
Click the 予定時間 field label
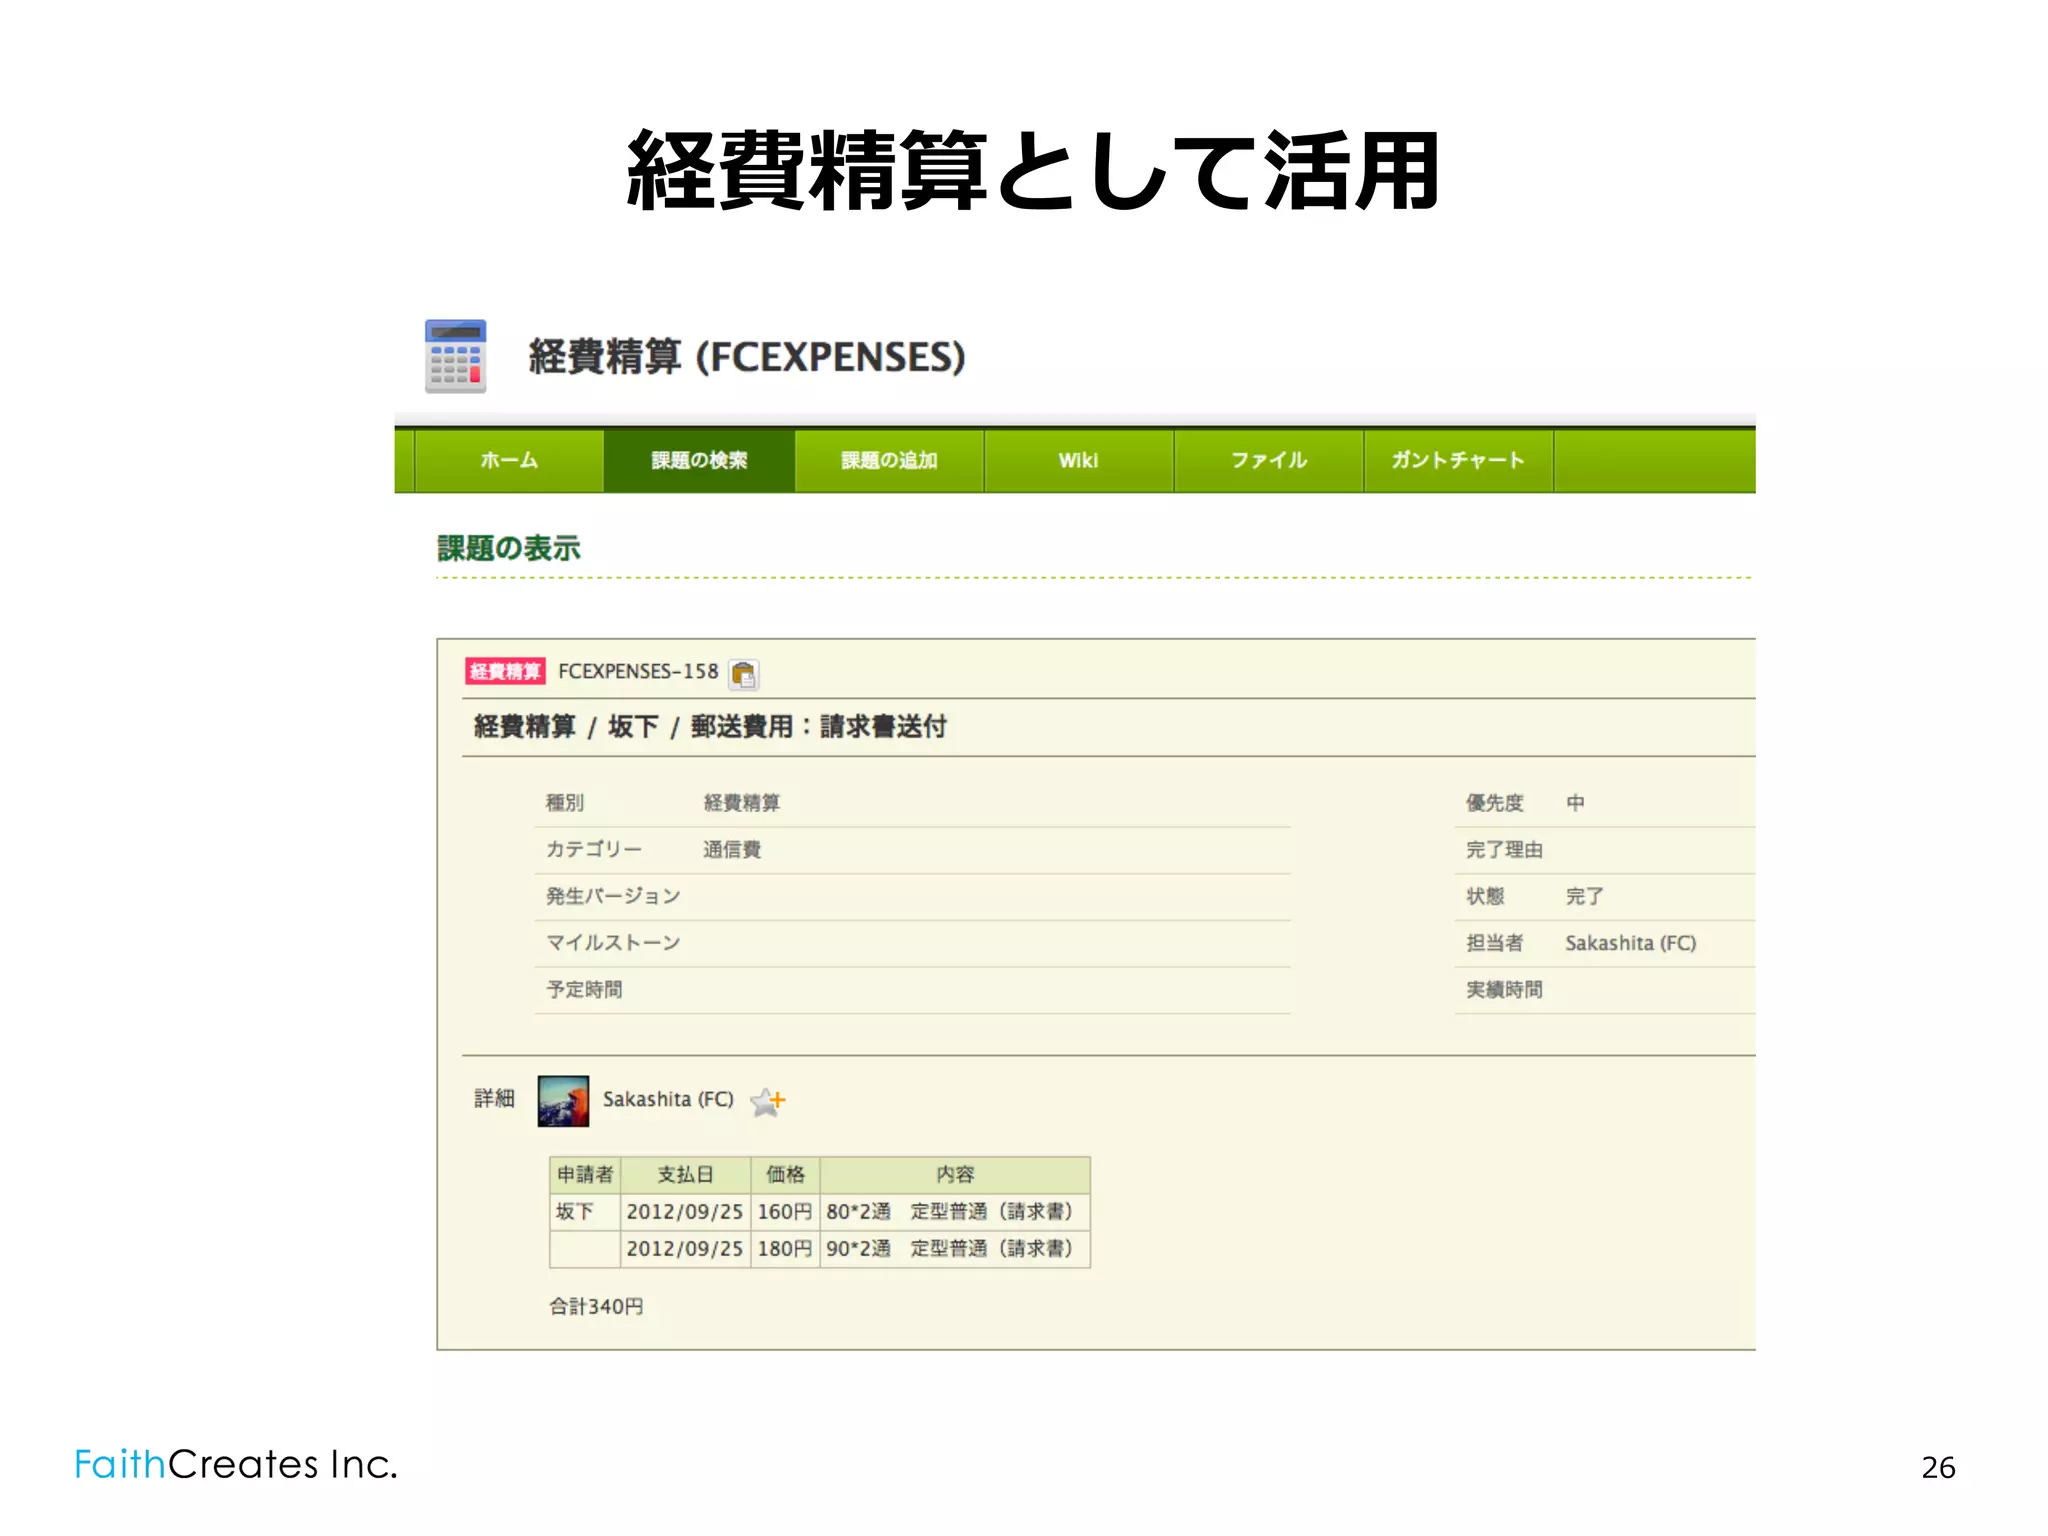pos(584,989)
